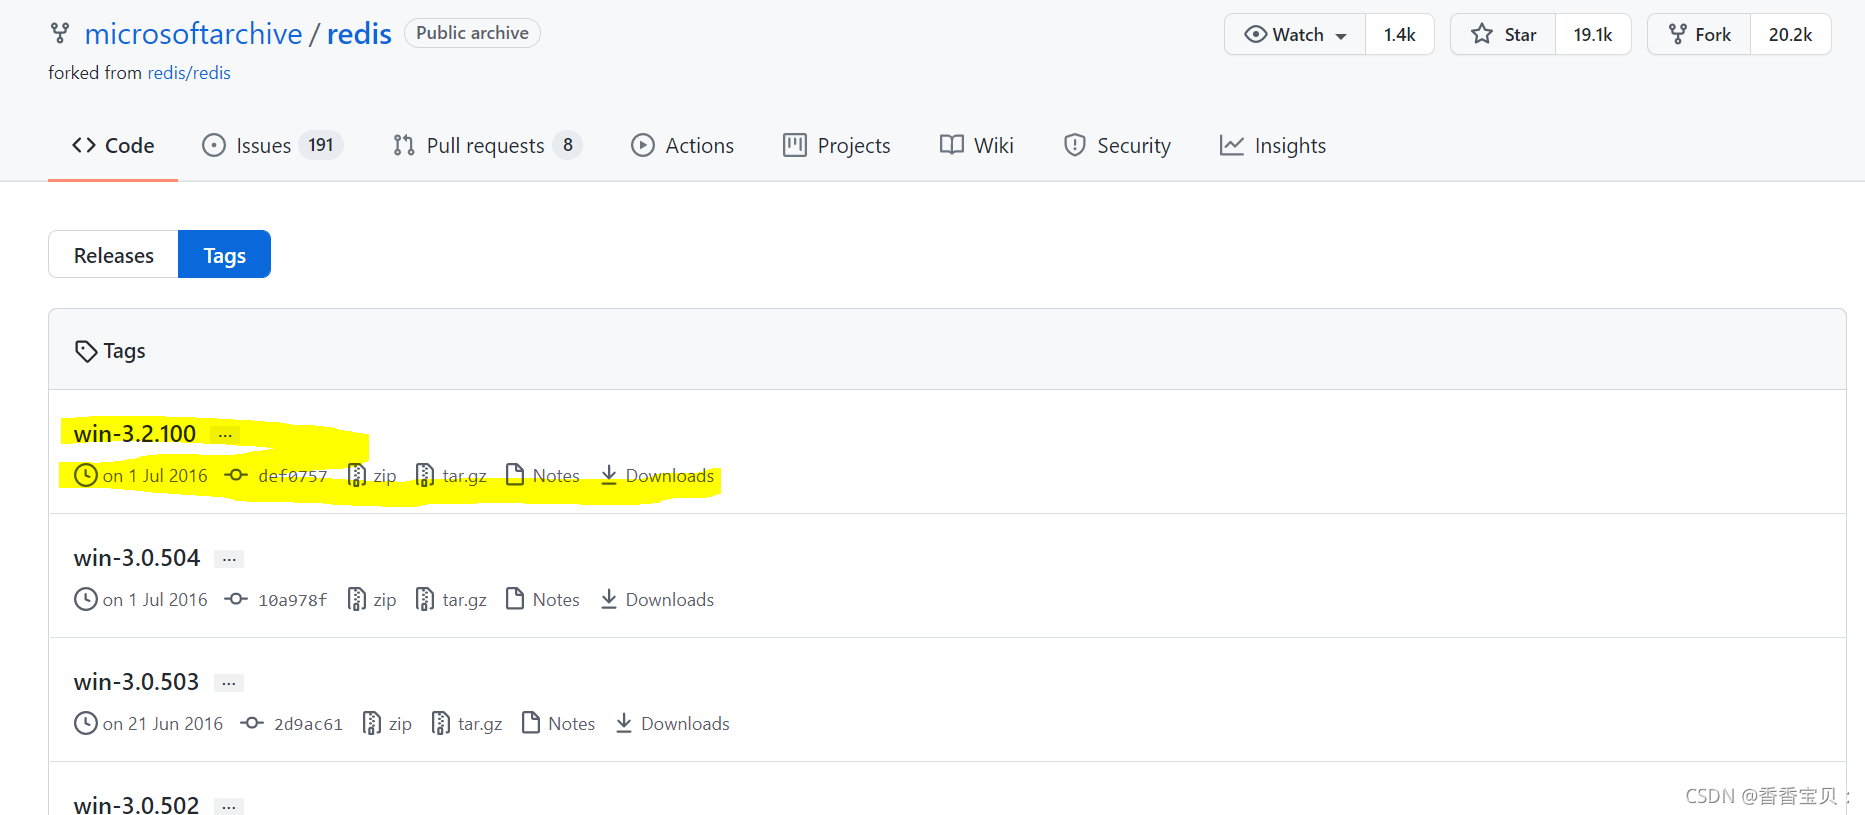Open Downloads for win-3.0.504
Screen dimensions: 1865x815
click(657, 599)
